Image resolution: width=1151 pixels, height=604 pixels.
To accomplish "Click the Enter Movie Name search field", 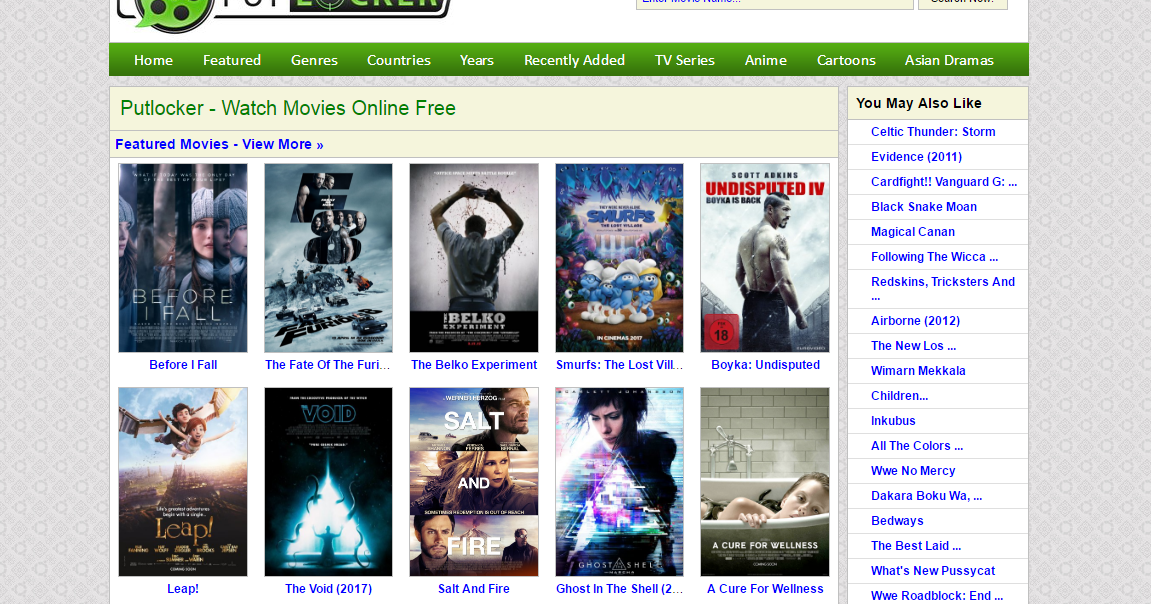I will click(x=774, y=4).
